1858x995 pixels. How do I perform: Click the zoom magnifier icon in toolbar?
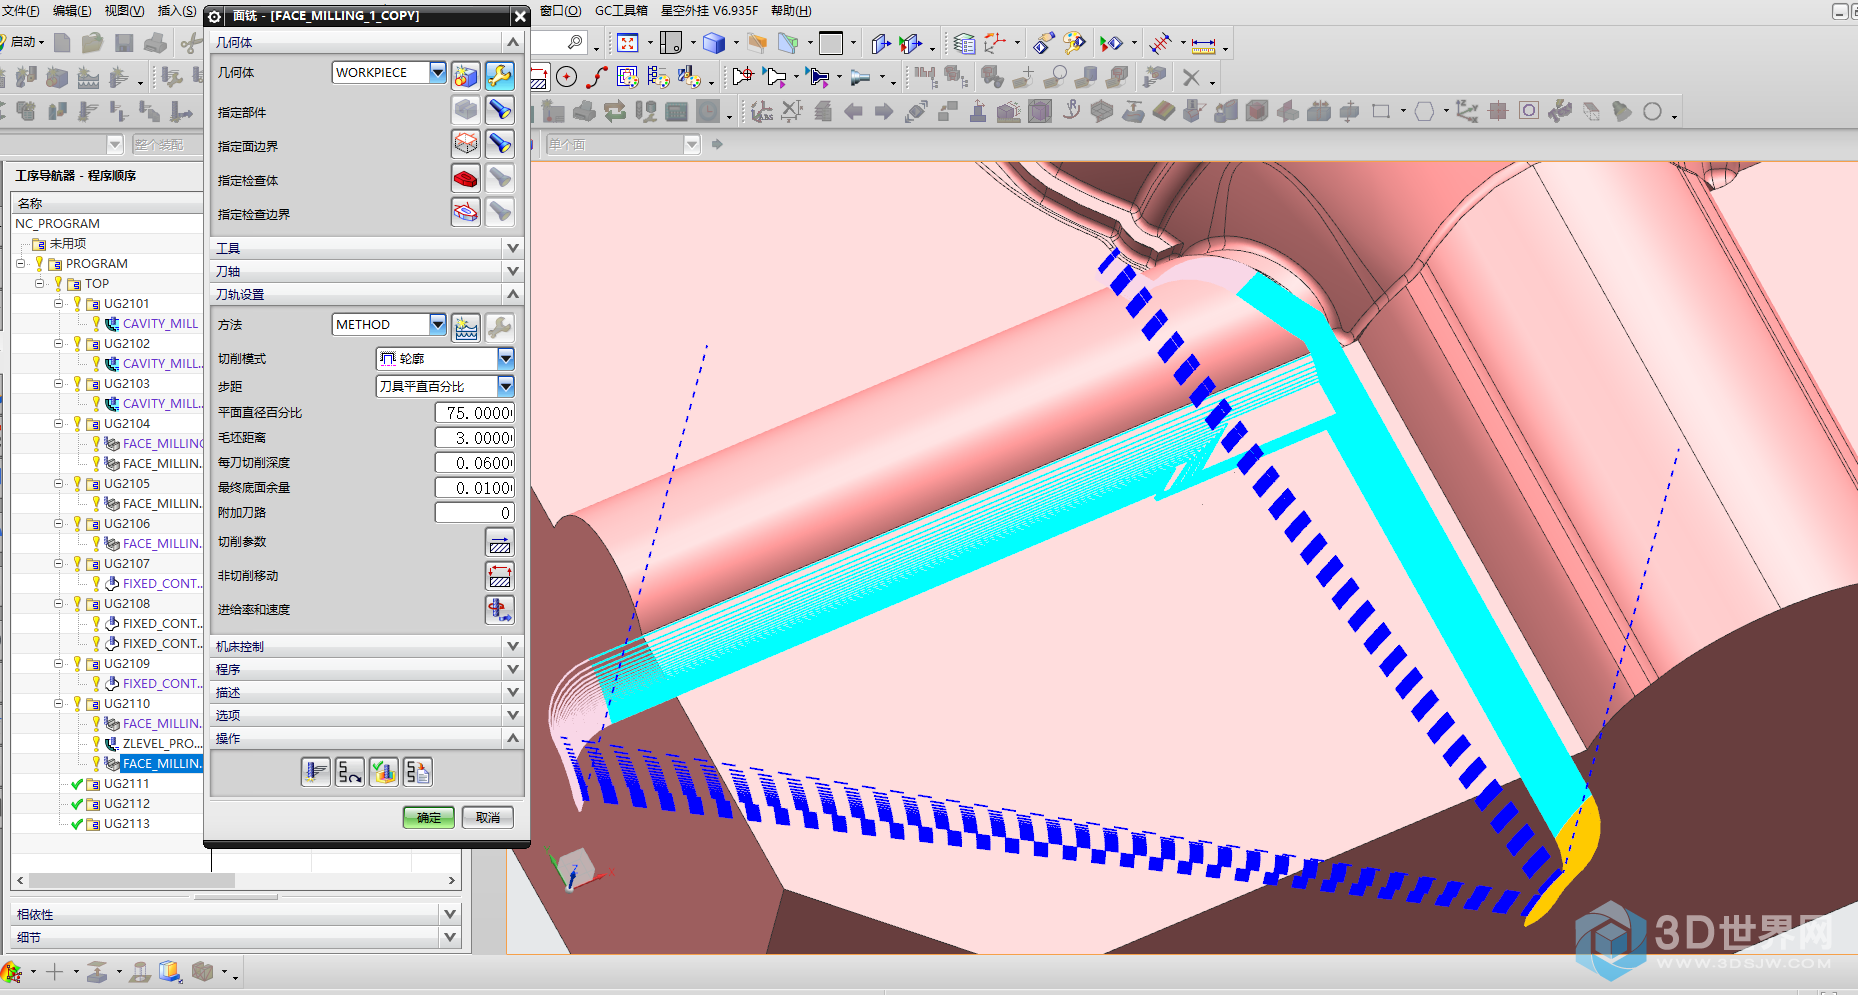[x=575, y=42]
